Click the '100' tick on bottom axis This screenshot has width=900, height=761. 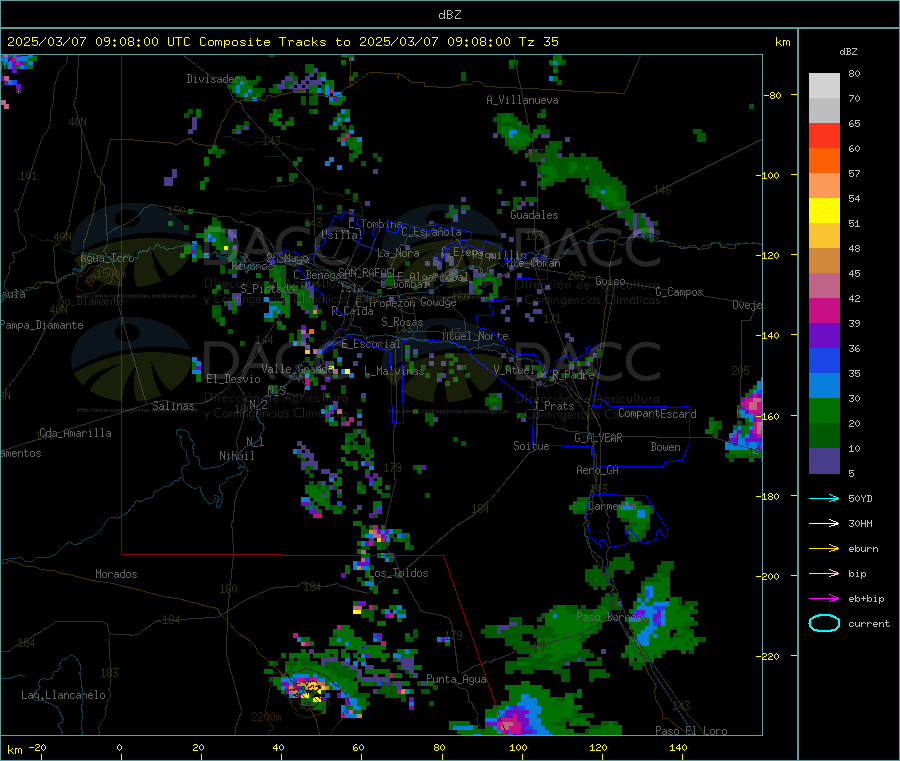point(518,748)
